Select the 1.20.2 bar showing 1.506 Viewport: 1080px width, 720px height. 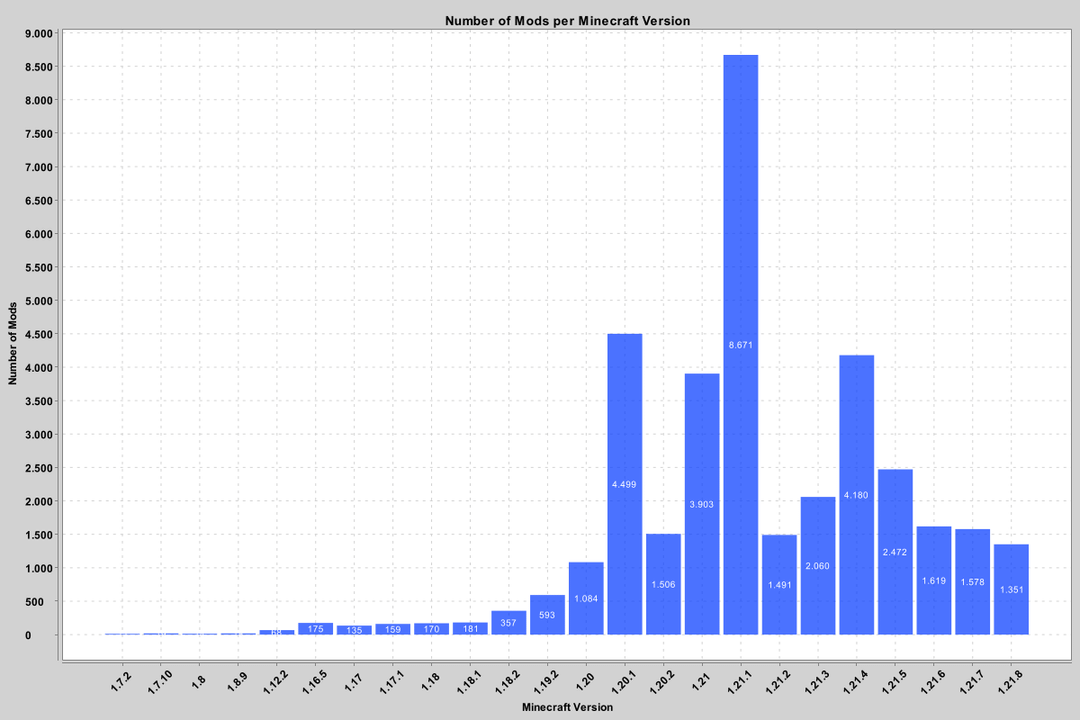coord(663,584)
